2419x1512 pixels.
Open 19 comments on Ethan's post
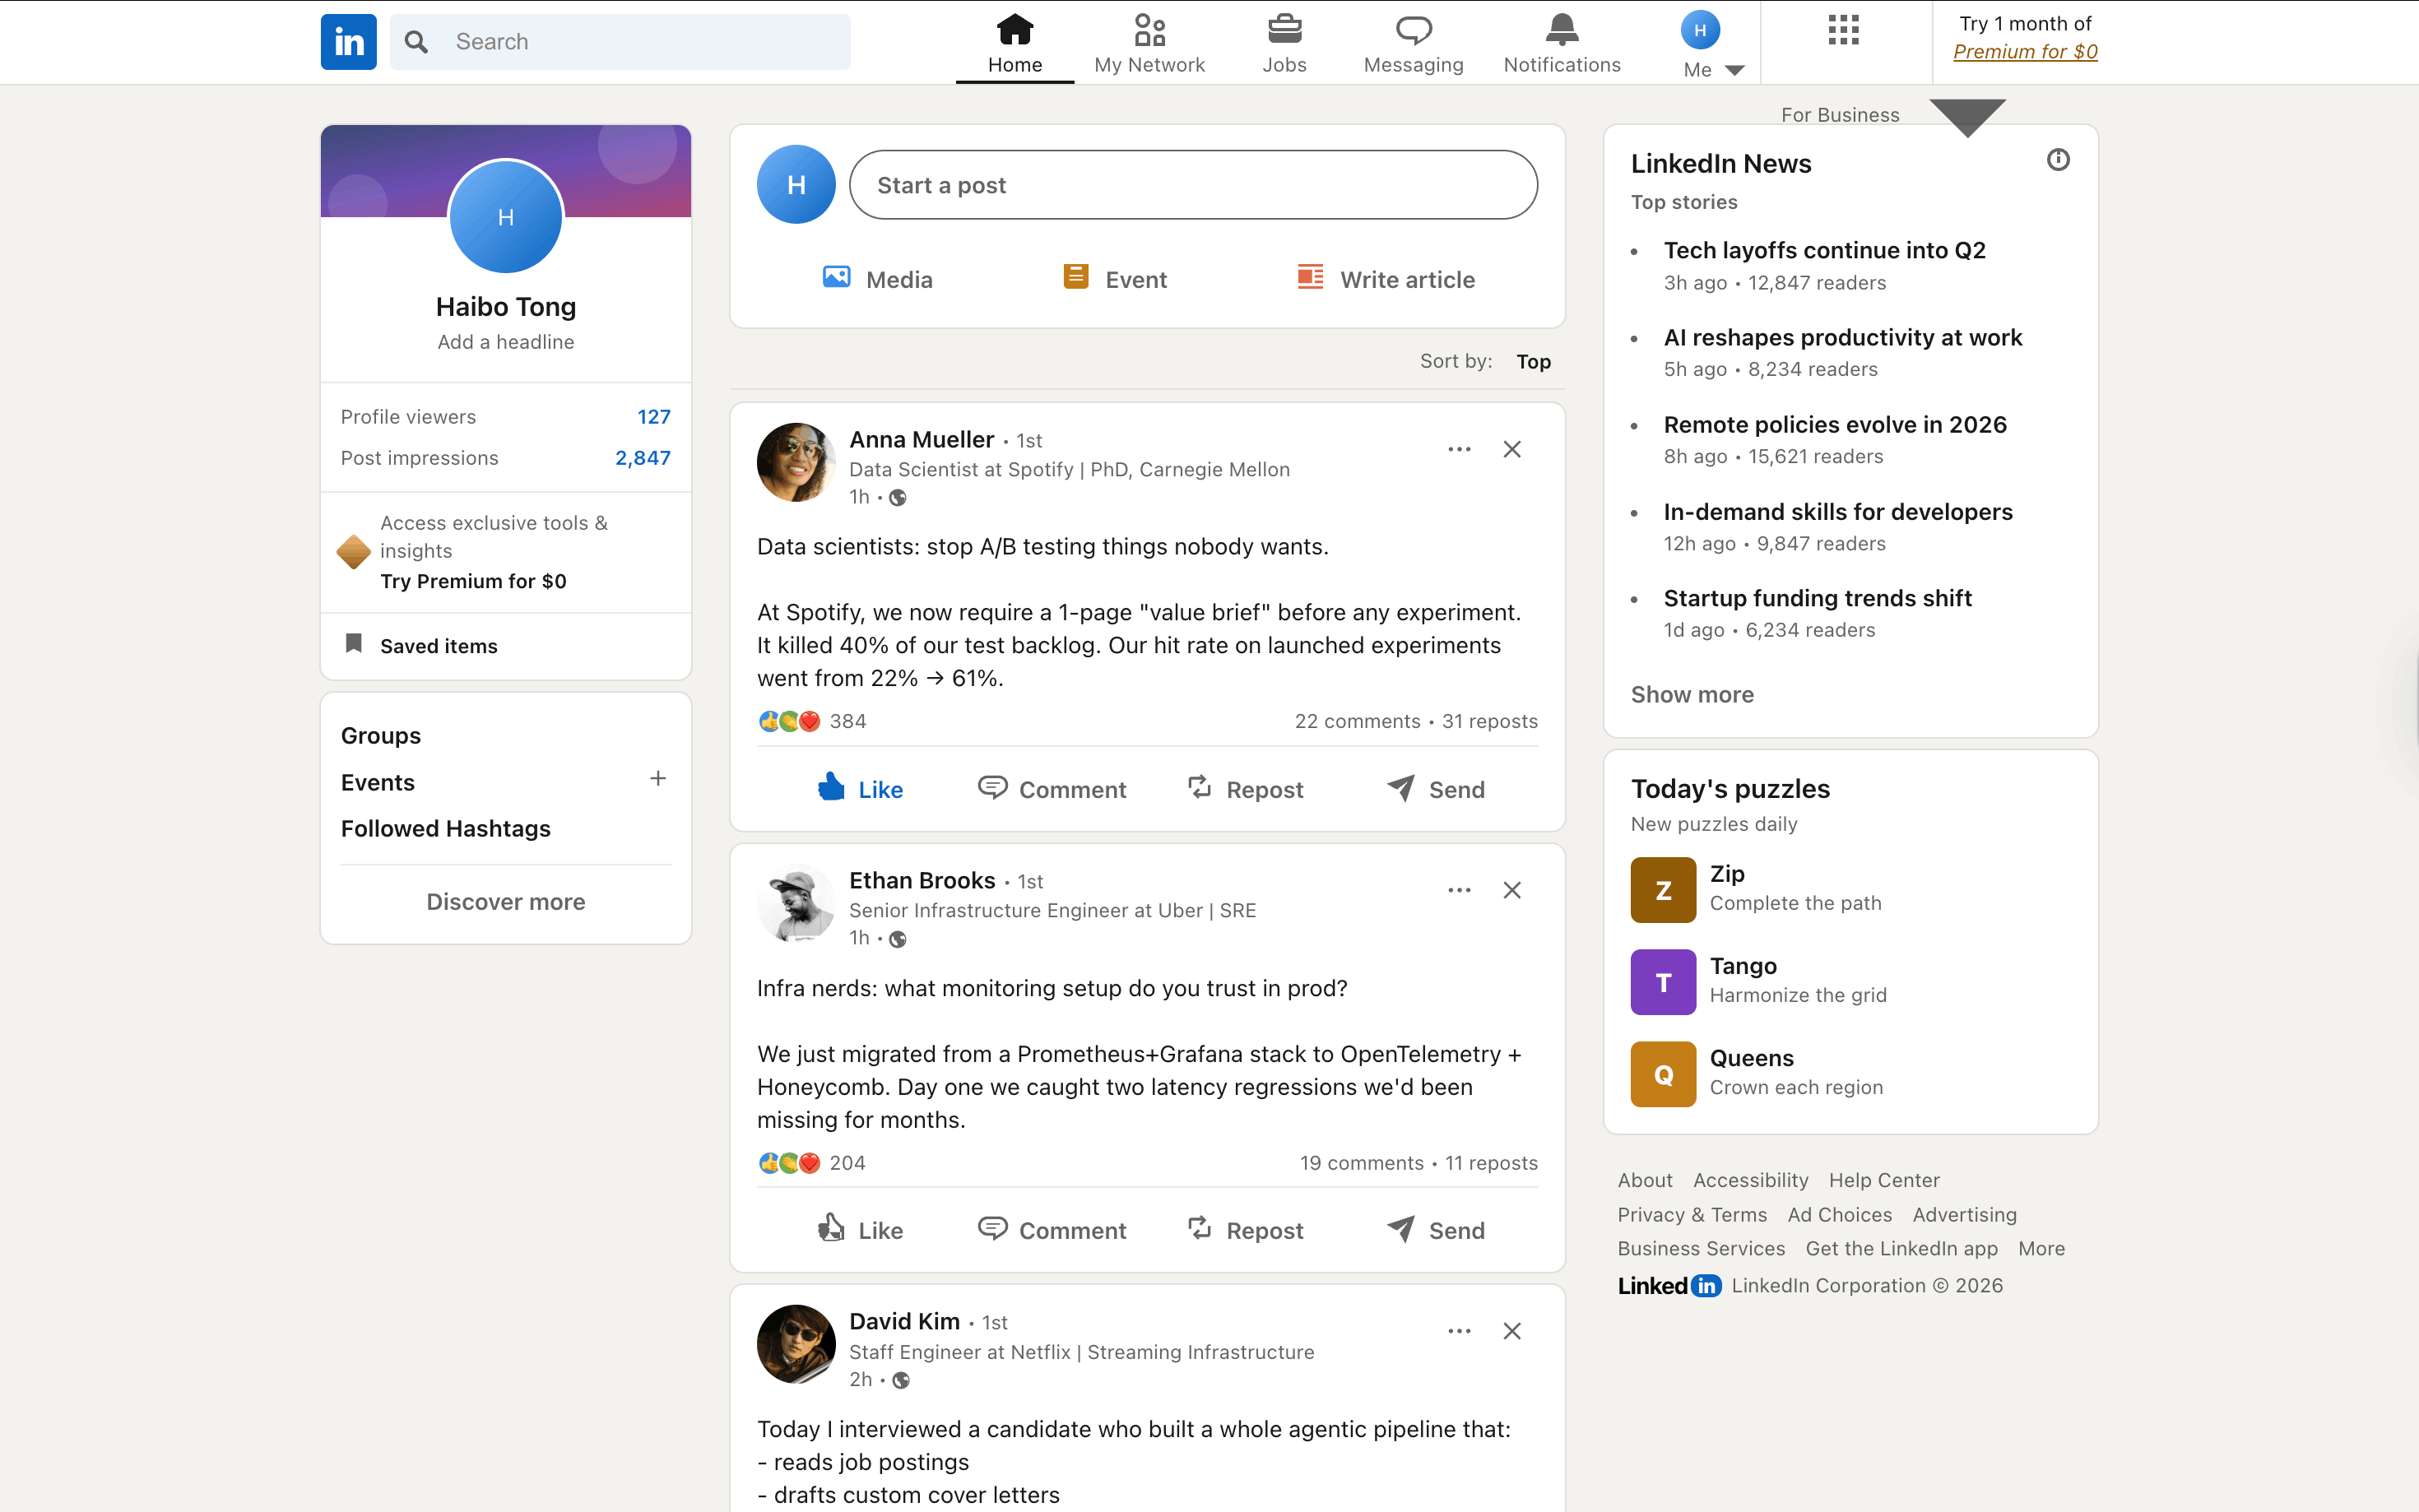[1361, 1163]
